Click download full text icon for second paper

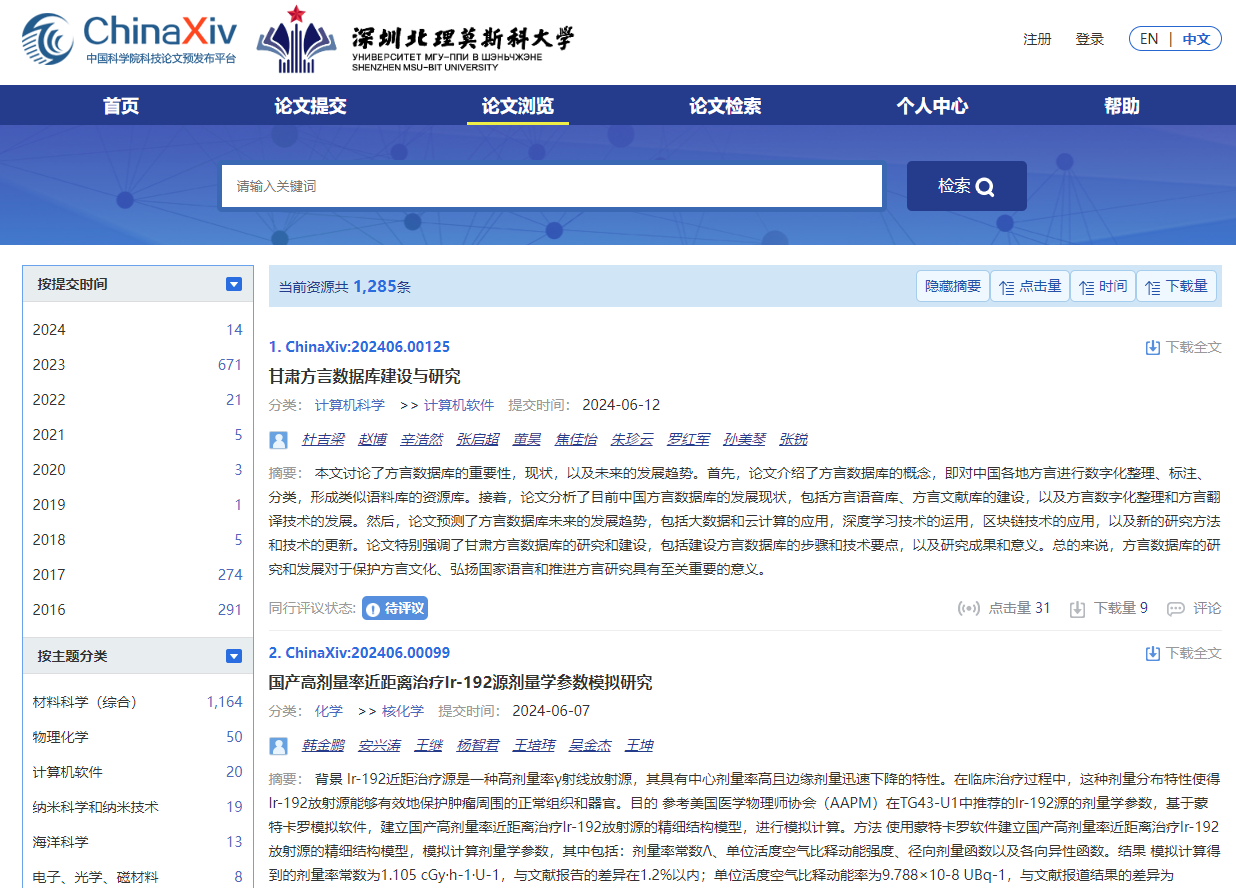click(1153, 653)
